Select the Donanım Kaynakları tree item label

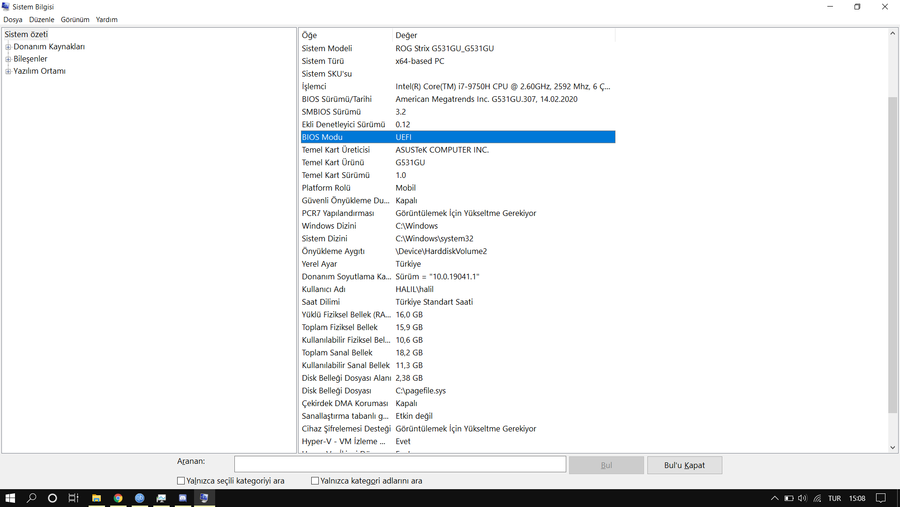click(49, 47)
